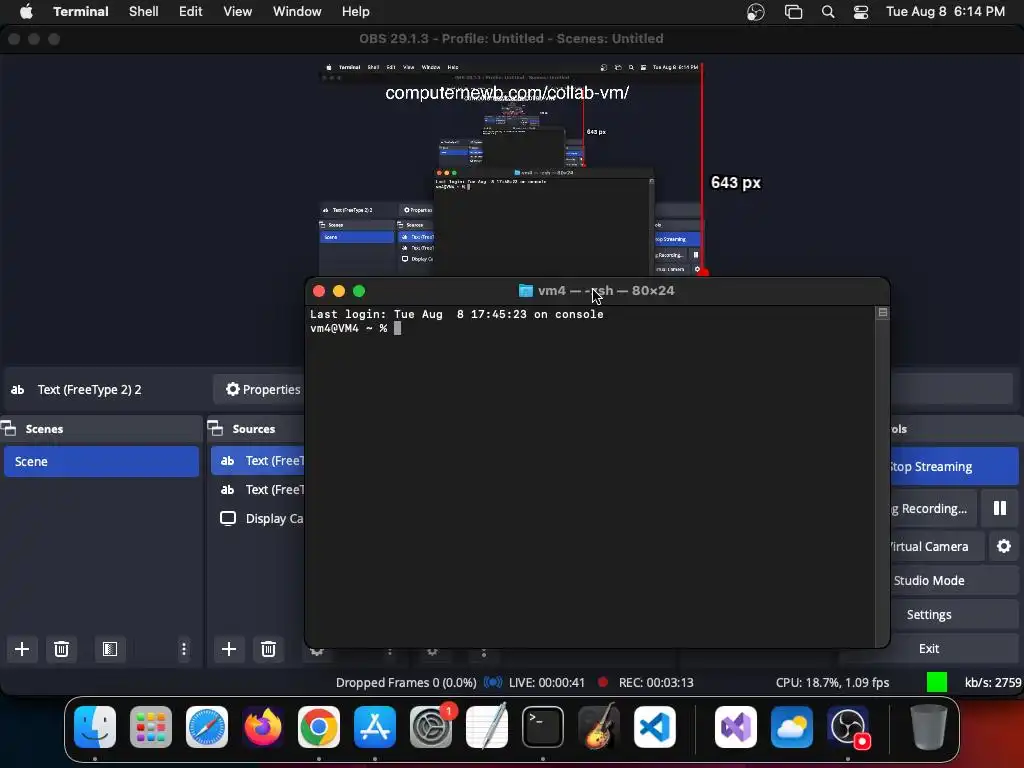Viewport: 1024px width, 768px height.
Task: Start the Virtual Camera
Action: point(936,547)
